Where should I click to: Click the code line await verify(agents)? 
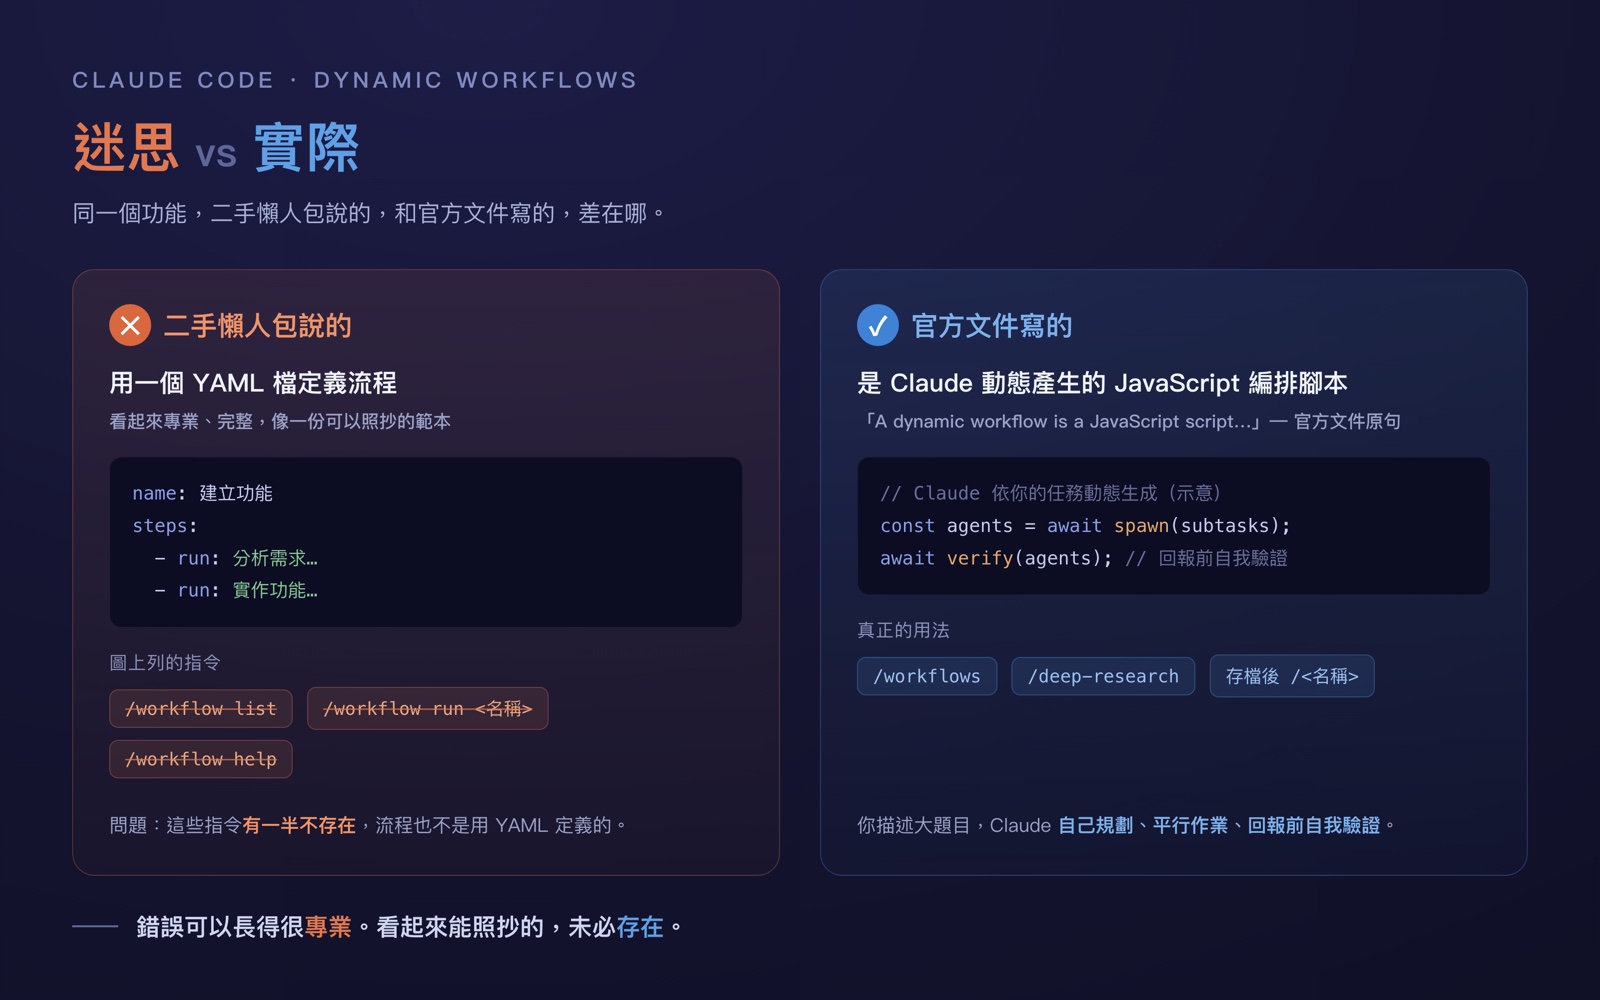996,558
